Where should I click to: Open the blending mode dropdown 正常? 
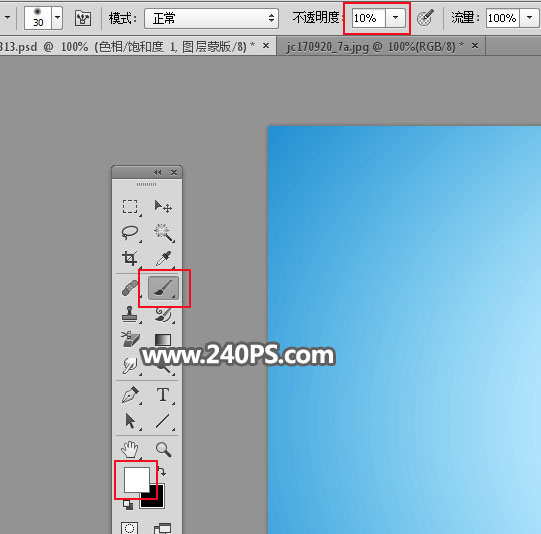click(212, 18)
